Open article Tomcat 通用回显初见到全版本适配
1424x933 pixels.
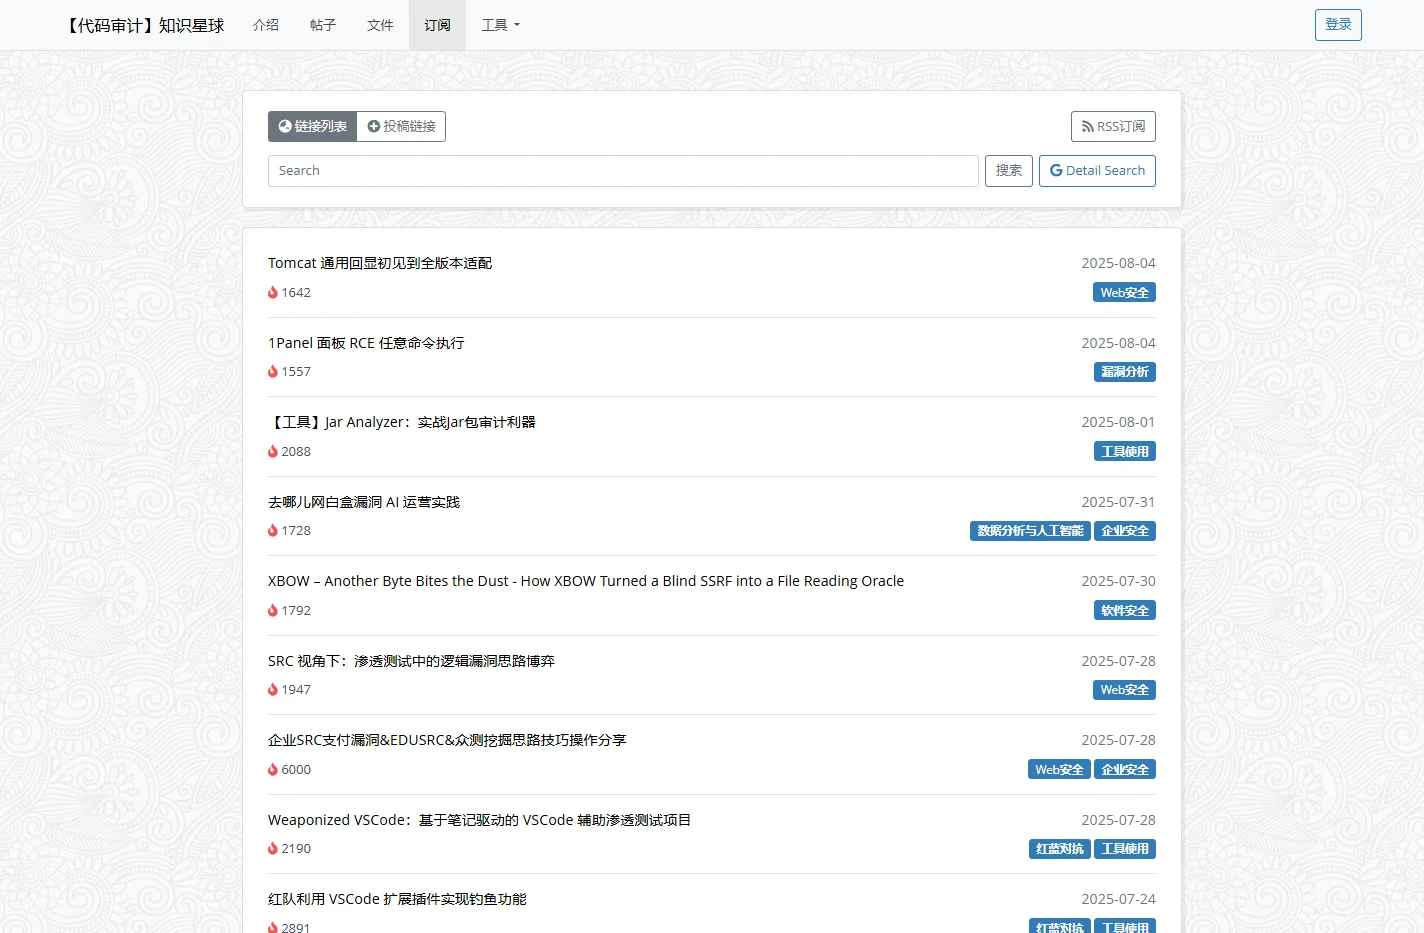[x=380, y=263]
